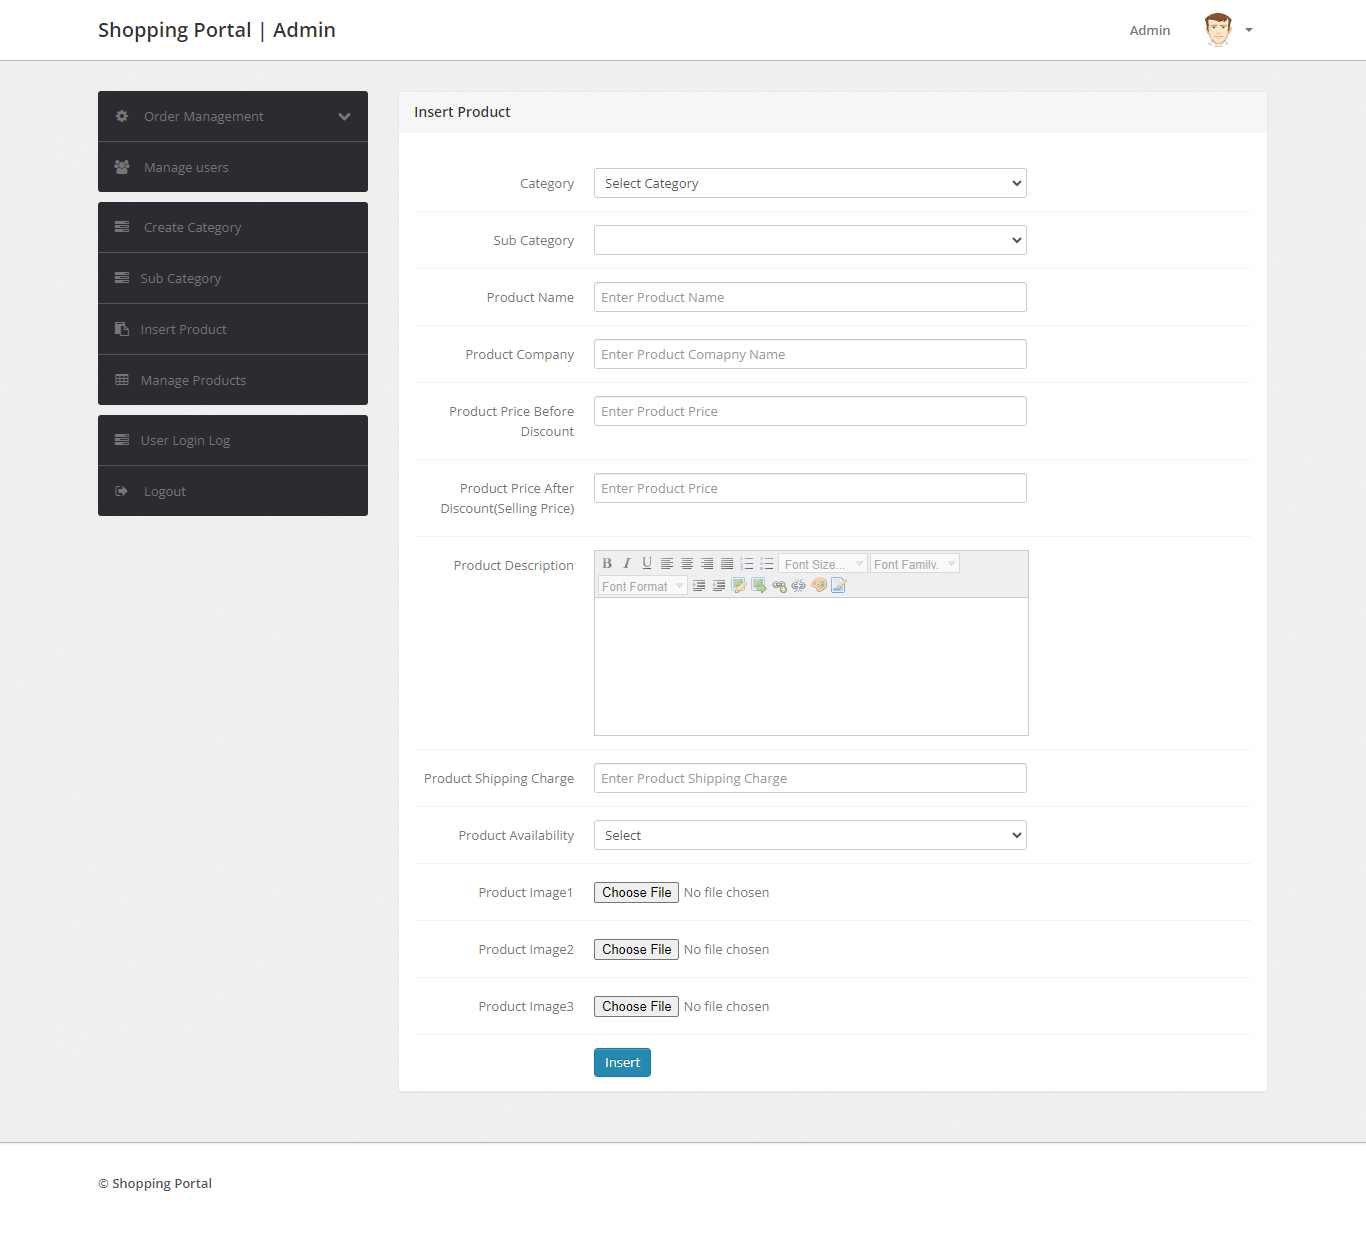
Task: Underline text in the description editor
Action: click(647, 563)
